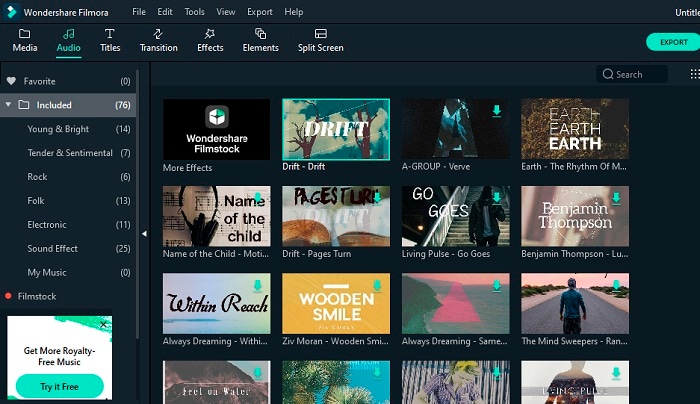700x404 pixels.
Task: Open the Transition tab
Action: (x=158, y=41)
